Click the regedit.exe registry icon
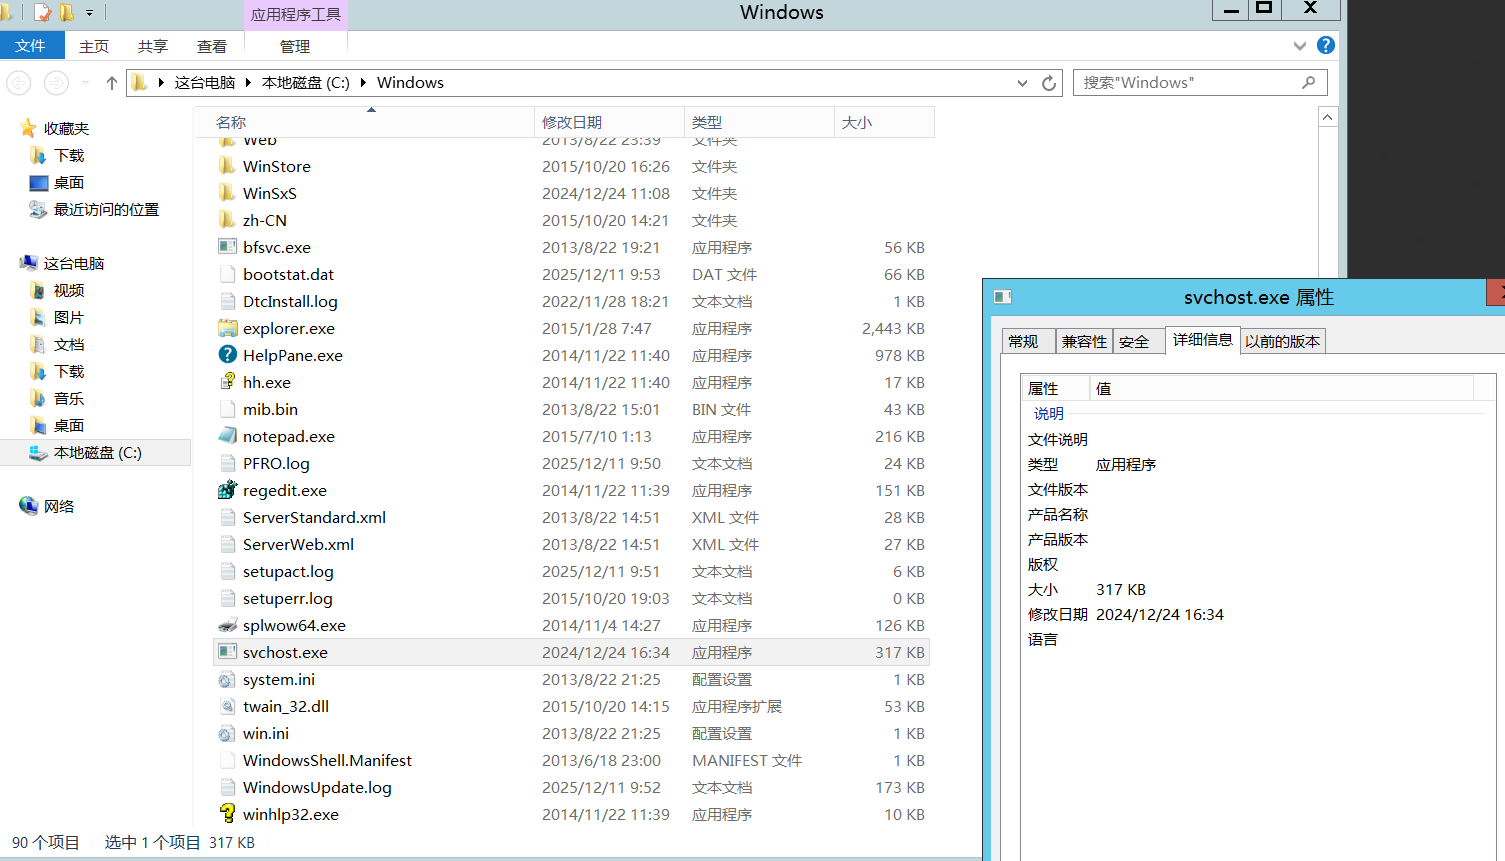This screenshot has width=1505, height=861. (228, 490)
